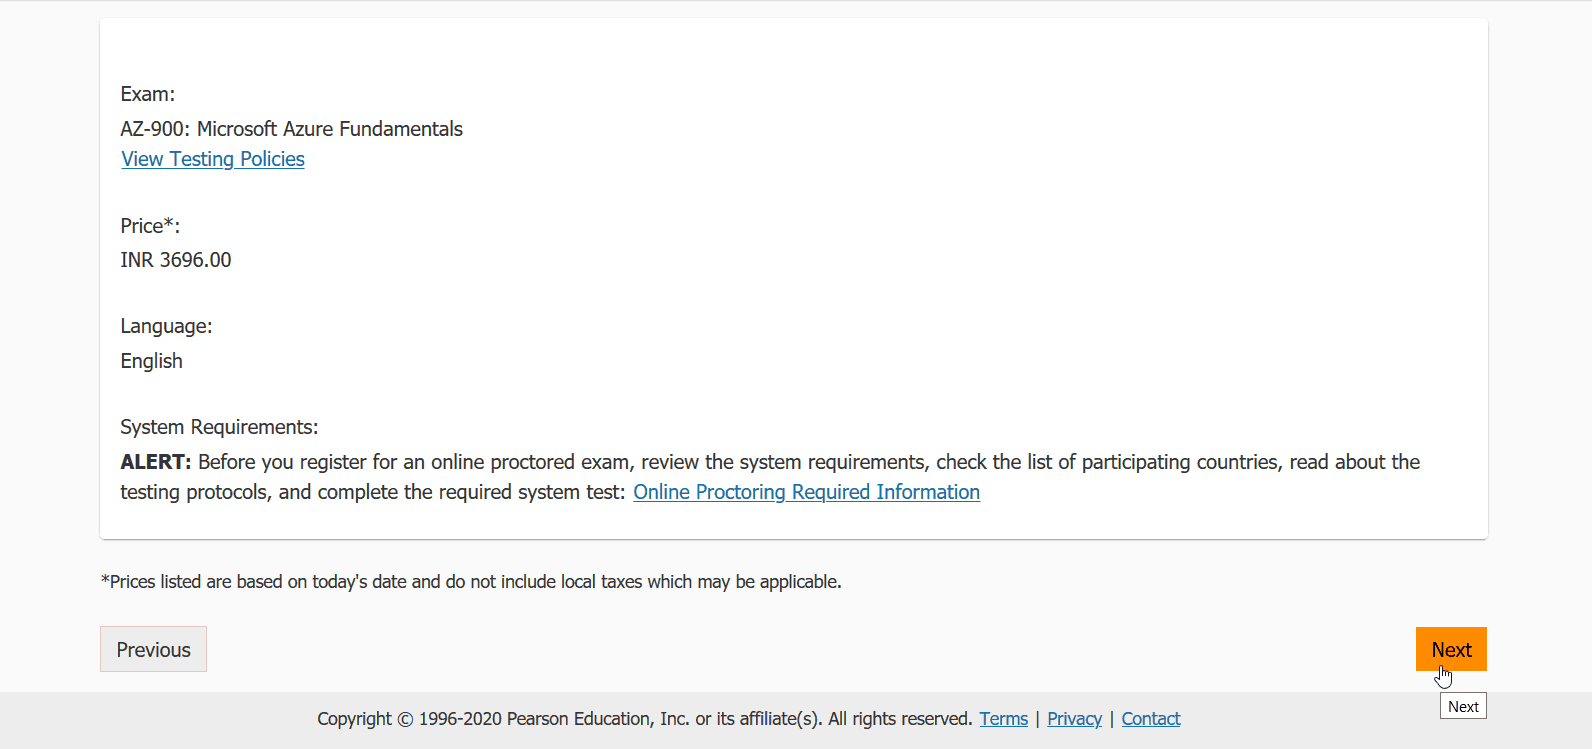The image size is (1592, 749).
Task: Click Privacy between Terms and Contact
Action: click(1074, 718)
